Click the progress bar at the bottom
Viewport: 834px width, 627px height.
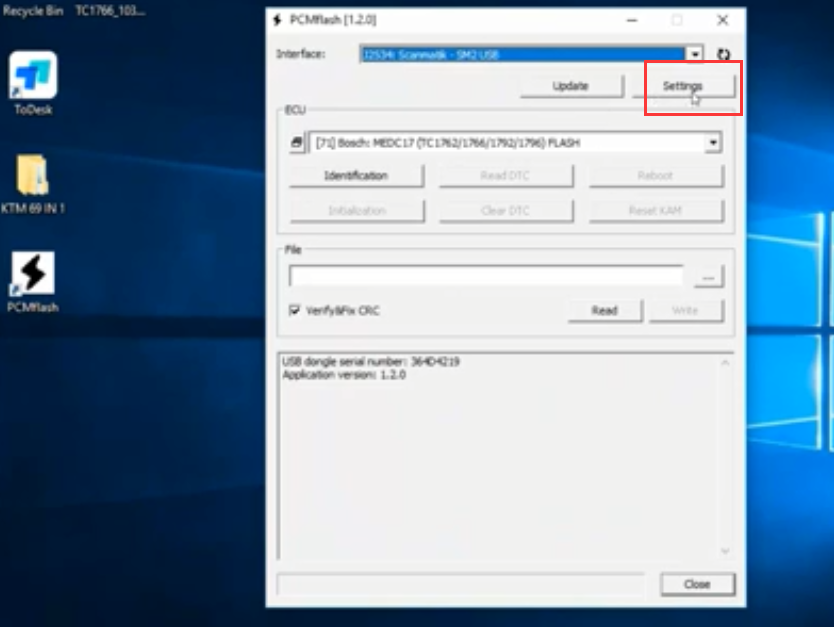pos(461,584)
